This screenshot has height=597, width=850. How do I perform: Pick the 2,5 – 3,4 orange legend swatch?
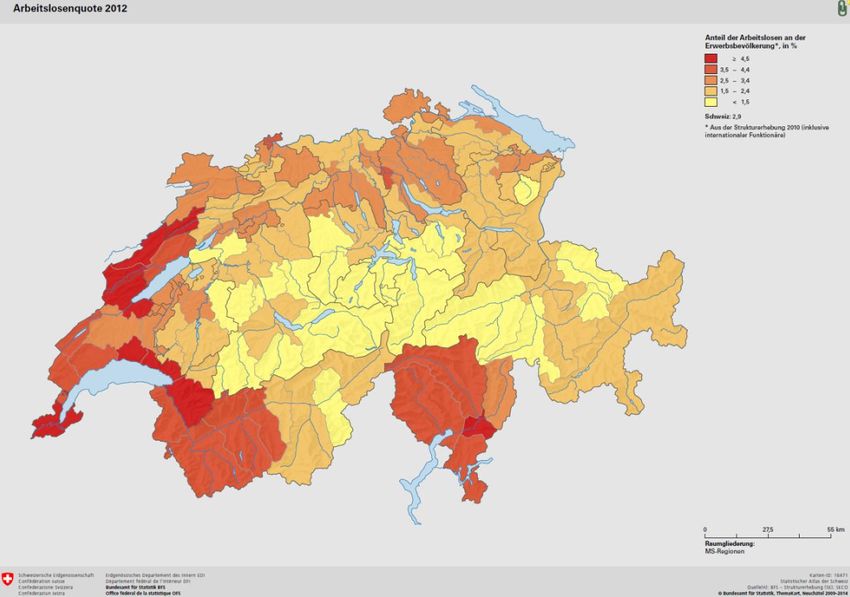coord(711,81)
